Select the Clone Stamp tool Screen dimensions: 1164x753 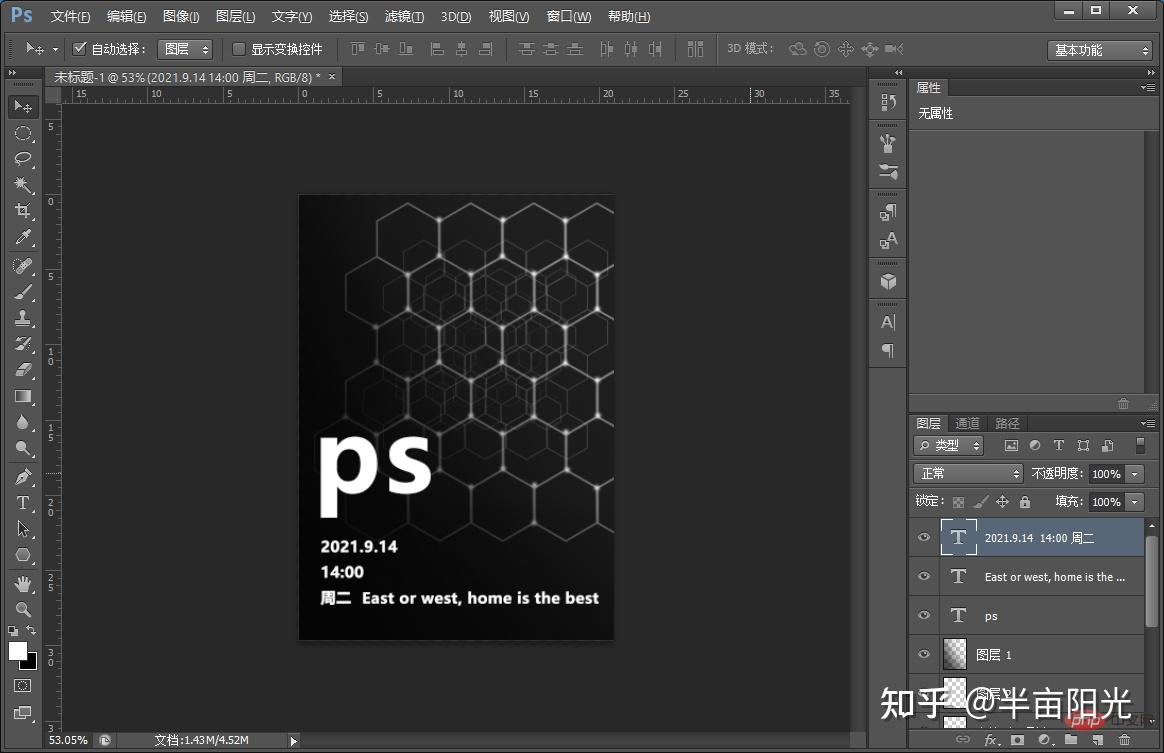point(23,318)
